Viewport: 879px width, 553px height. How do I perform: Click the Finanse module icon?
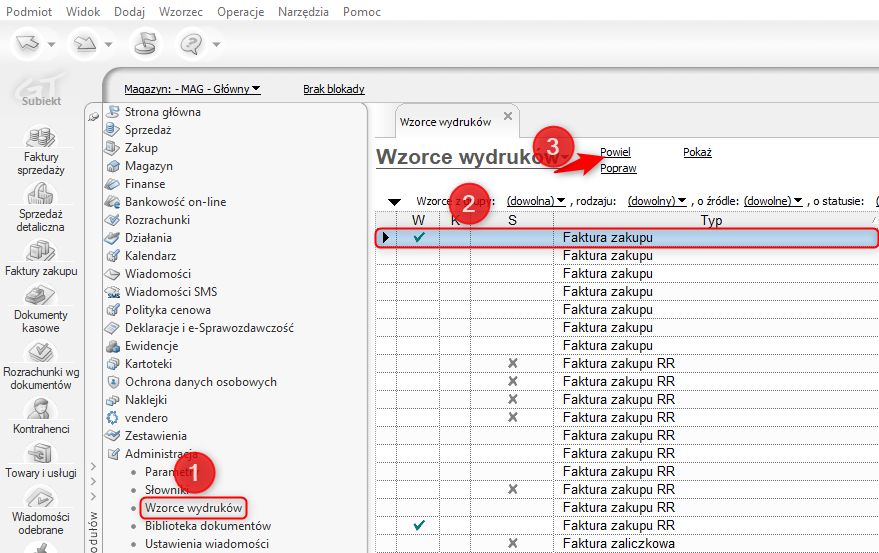pos(113,184)
